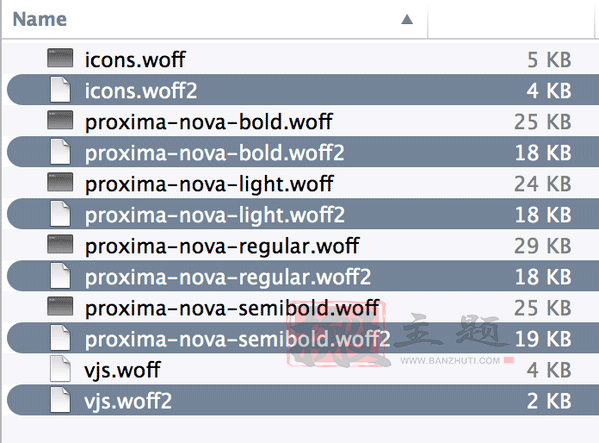Click the proxima-nova-light.woff file icon
This screenshot has height=443, width=599.
(60, 182)
